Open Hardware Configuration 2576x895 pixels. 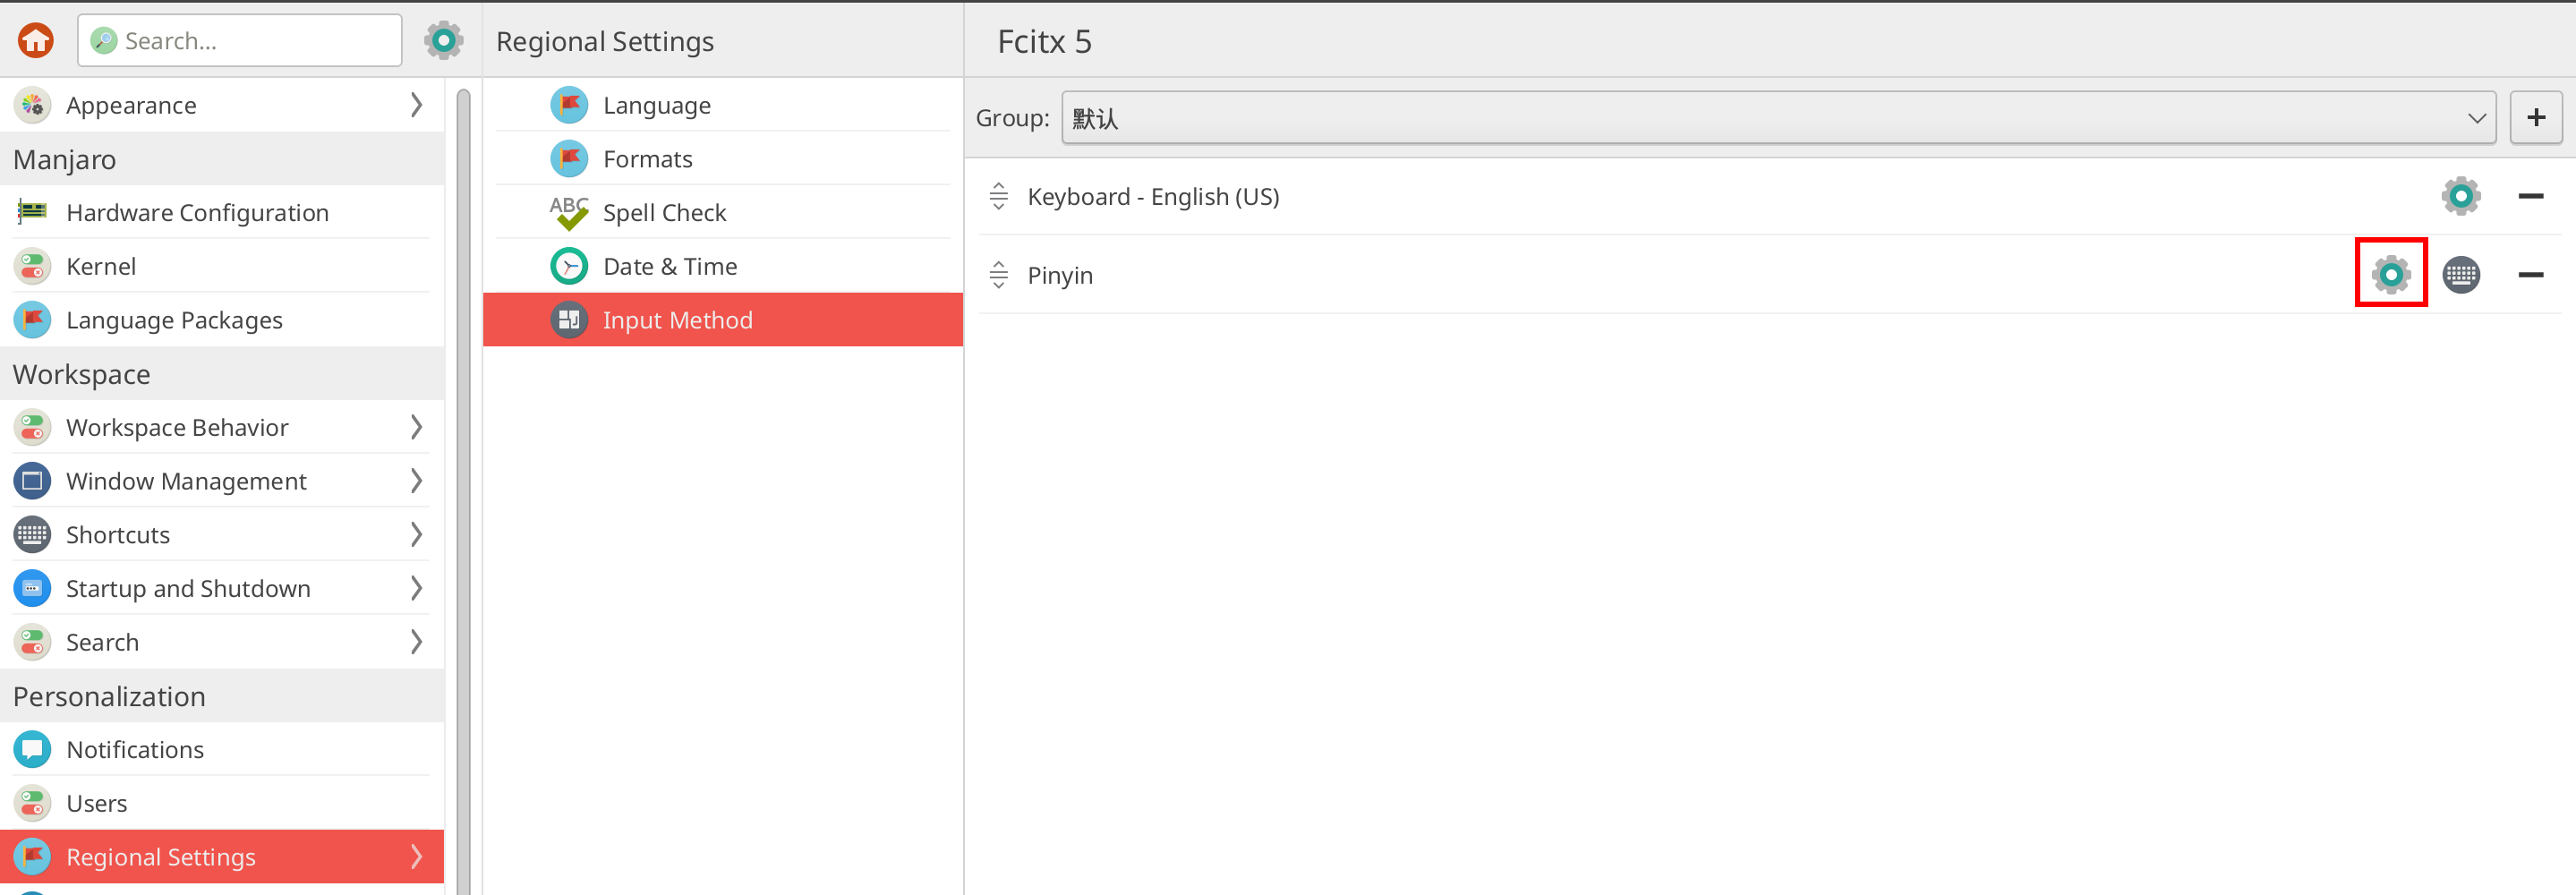pos(222,212)
